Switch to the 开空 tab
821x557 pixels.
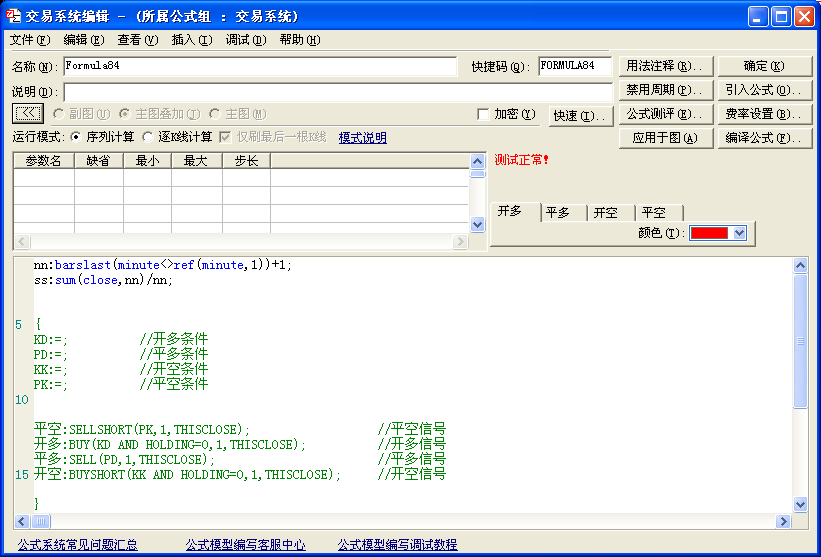click(611, 213)
